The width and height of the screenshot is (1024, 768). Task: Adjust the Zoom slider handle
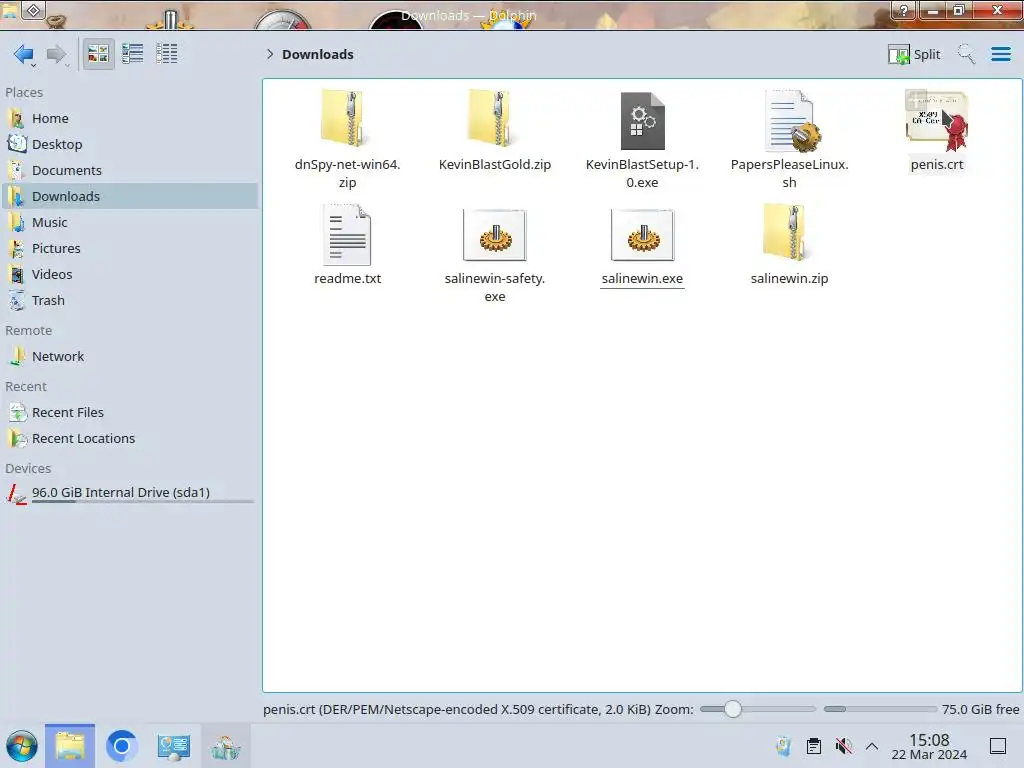pyautogui.click(x=733, y=709)
